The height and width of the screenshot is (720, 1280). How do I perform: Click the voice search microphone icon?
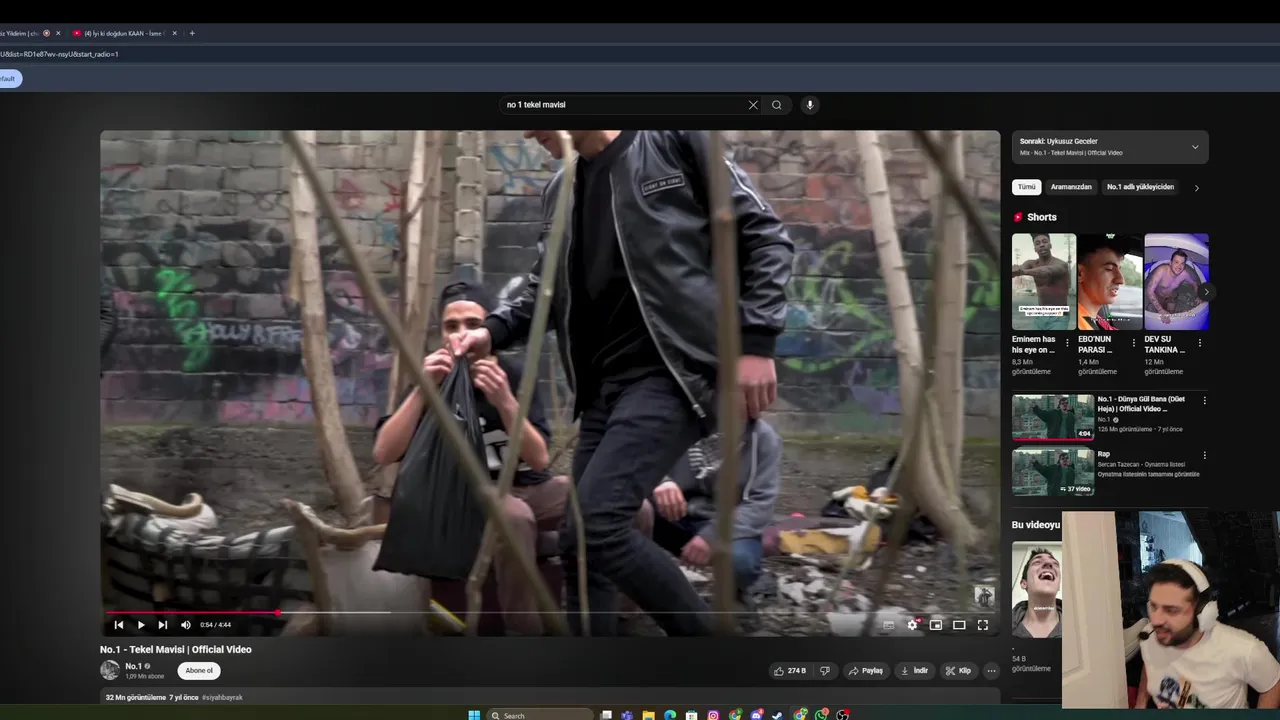(810, 105)
